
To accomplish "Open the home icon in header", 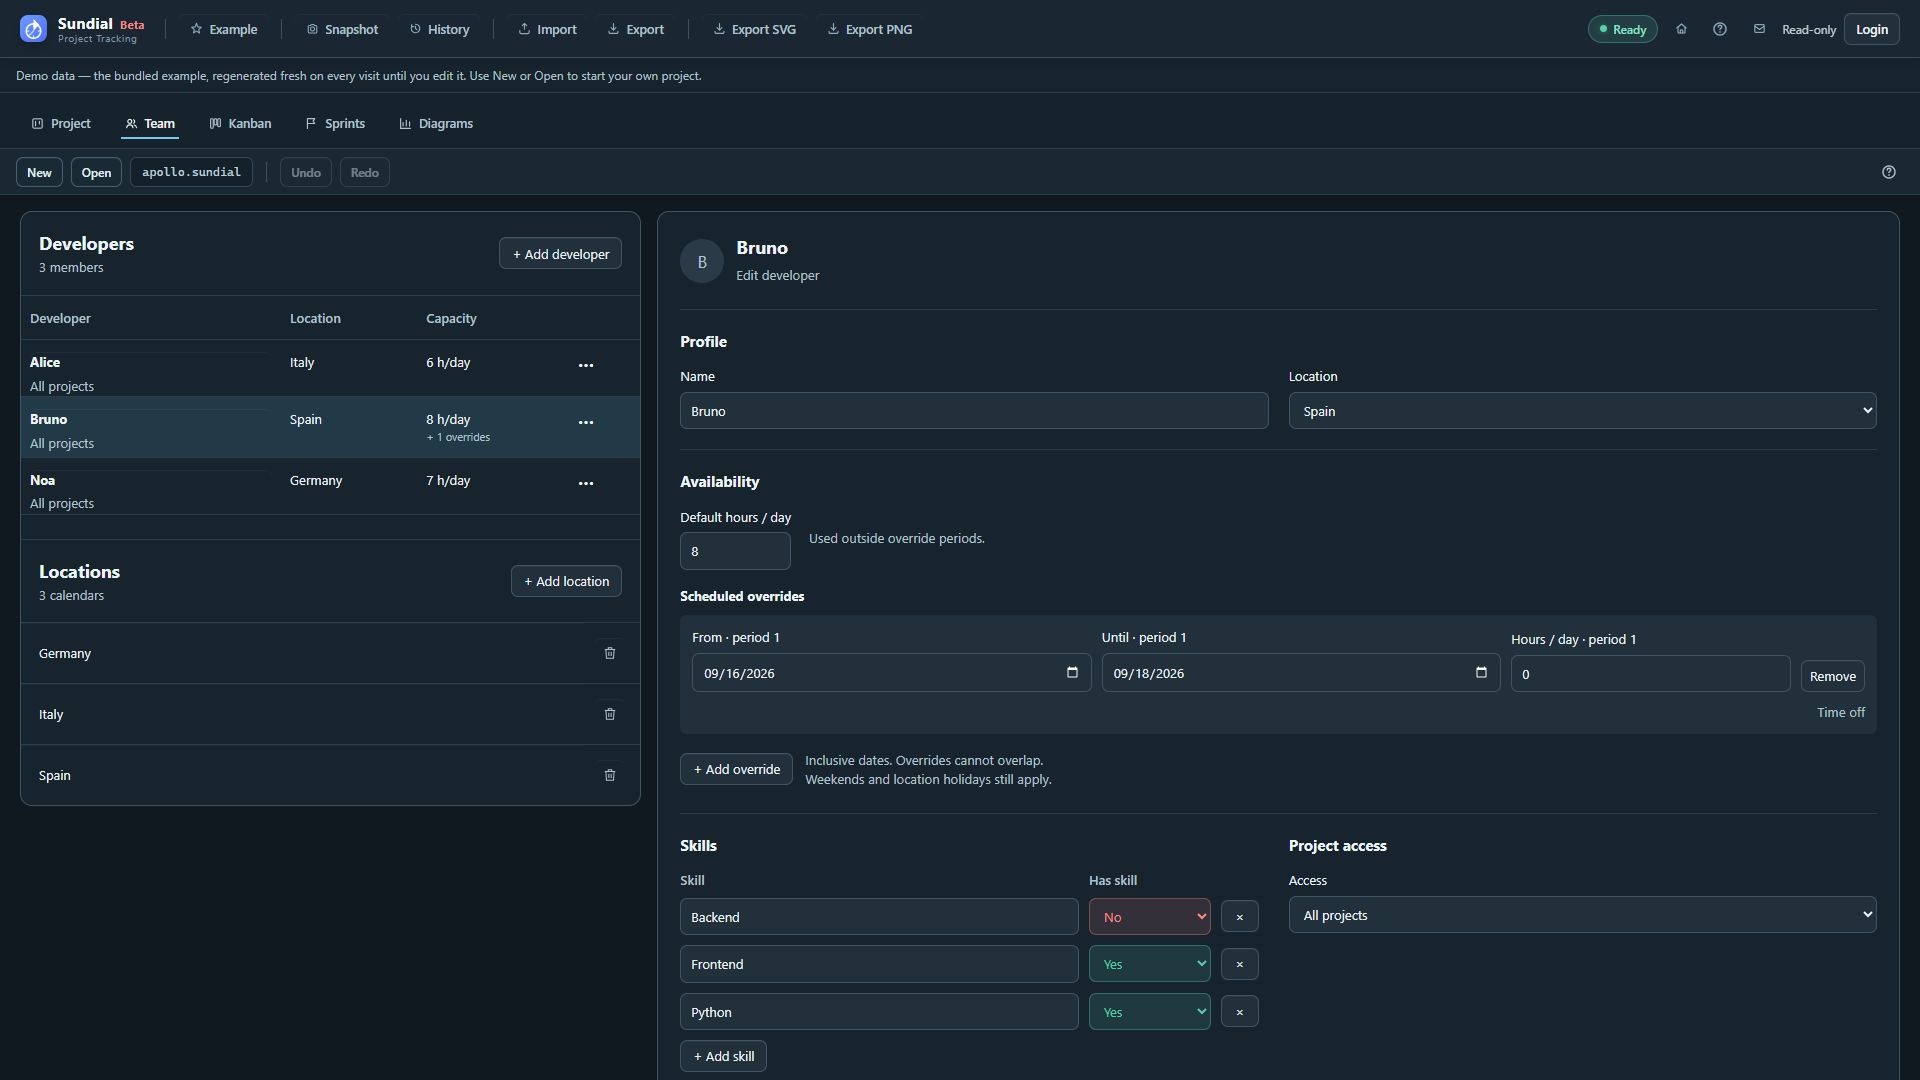I will [x=1681, y=29].
